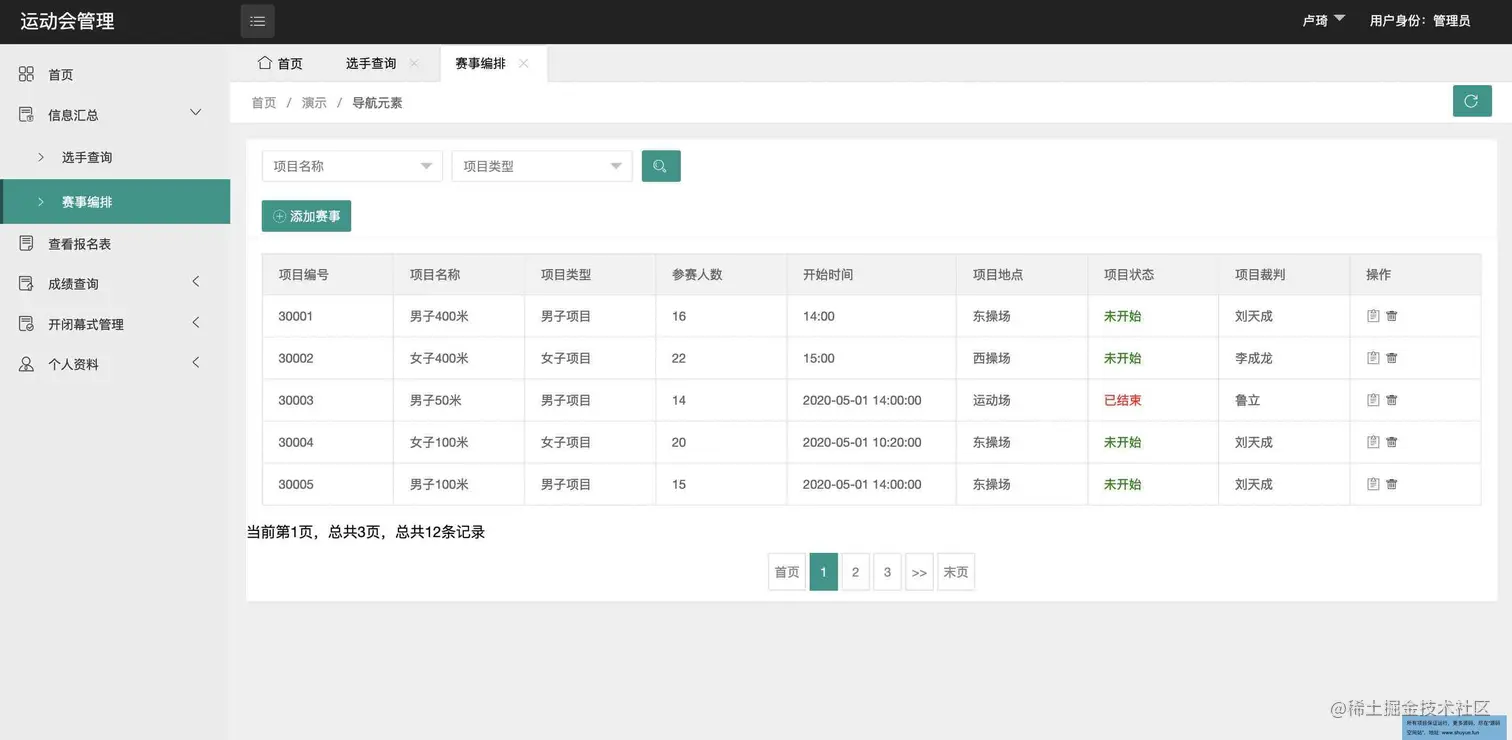Image resolution: width=1512 pixels, height=740 pixels.
Task: Edit event 30004 using its edit icon
Action: (x=1373, y=442)
